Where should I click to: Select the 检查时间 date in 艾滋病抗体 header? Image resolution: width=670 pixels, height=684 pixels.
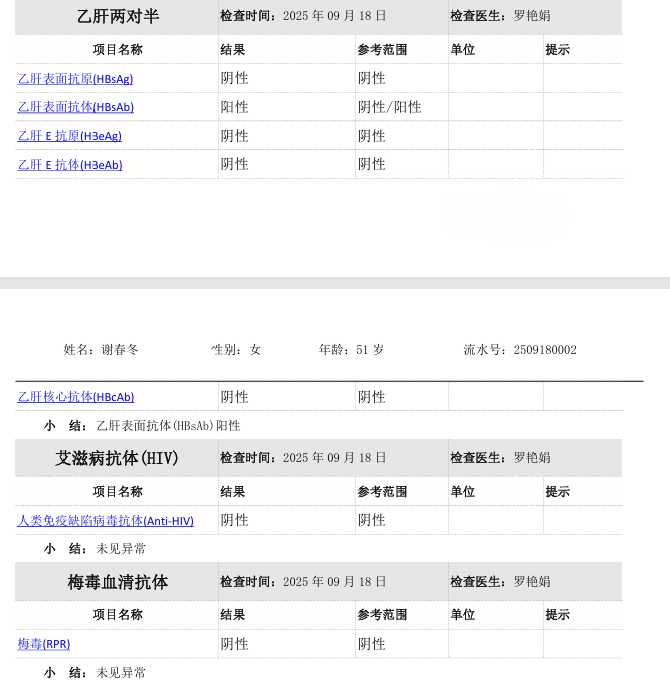[x=334, y=458]
